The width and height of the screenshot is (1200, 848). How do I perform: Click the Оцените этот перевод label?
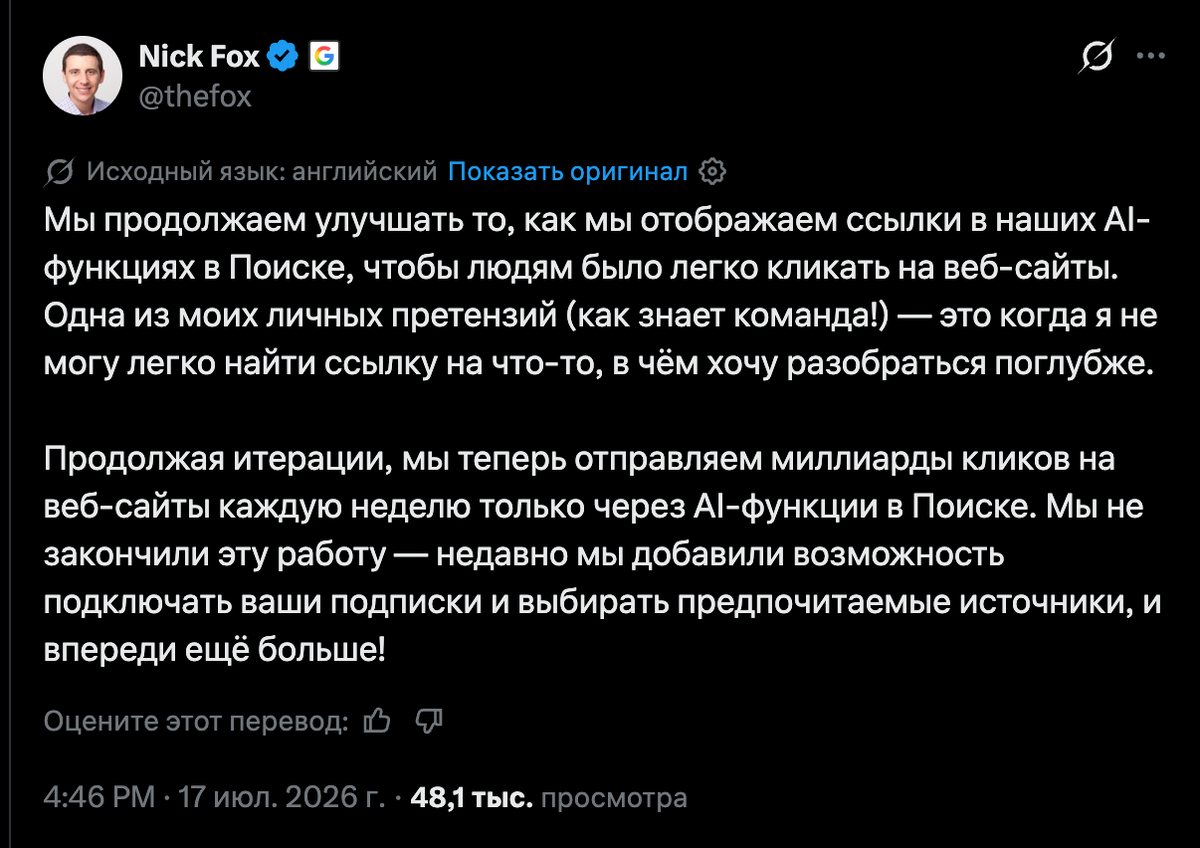click(x=197, y=721)
